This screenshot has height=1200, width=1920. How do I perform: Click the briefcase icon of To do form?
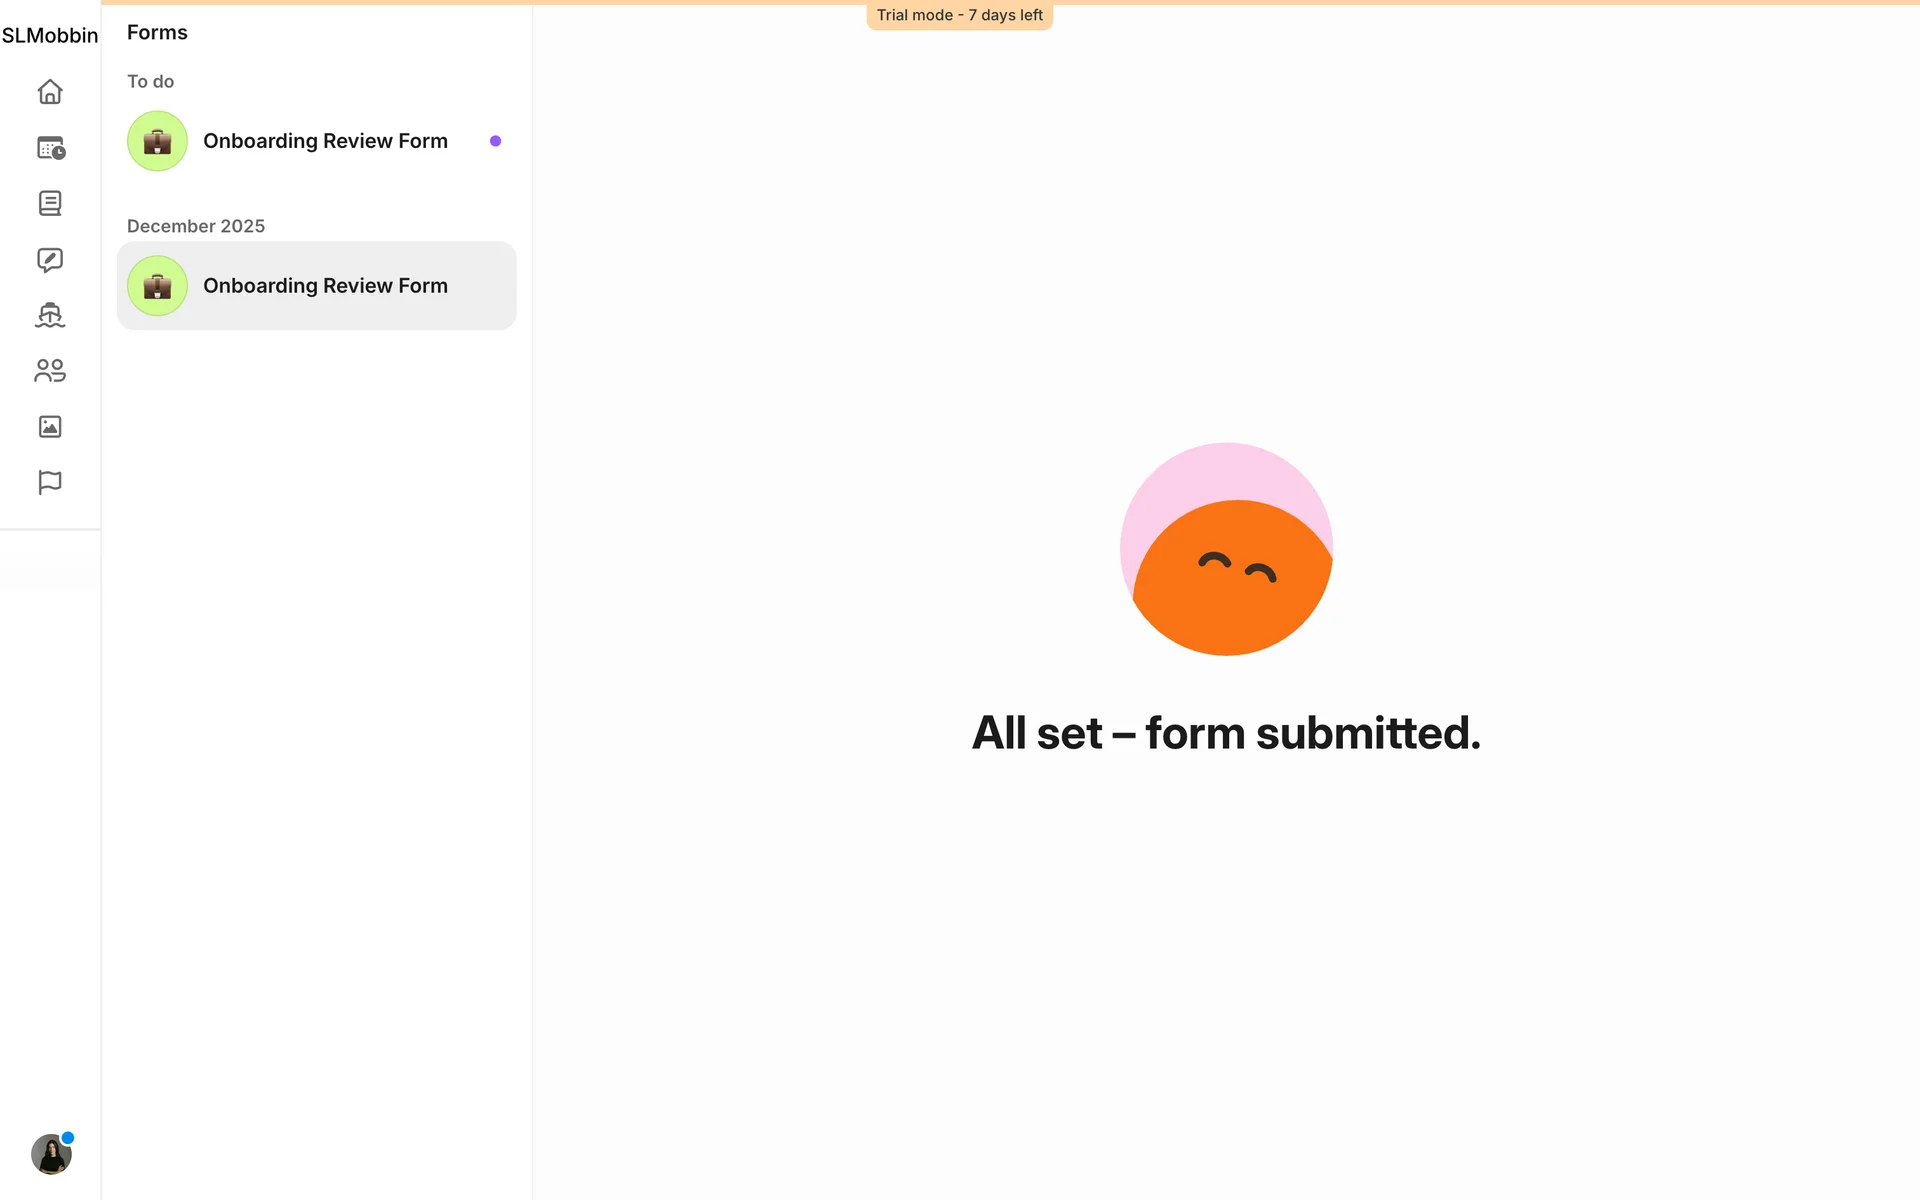157,141
